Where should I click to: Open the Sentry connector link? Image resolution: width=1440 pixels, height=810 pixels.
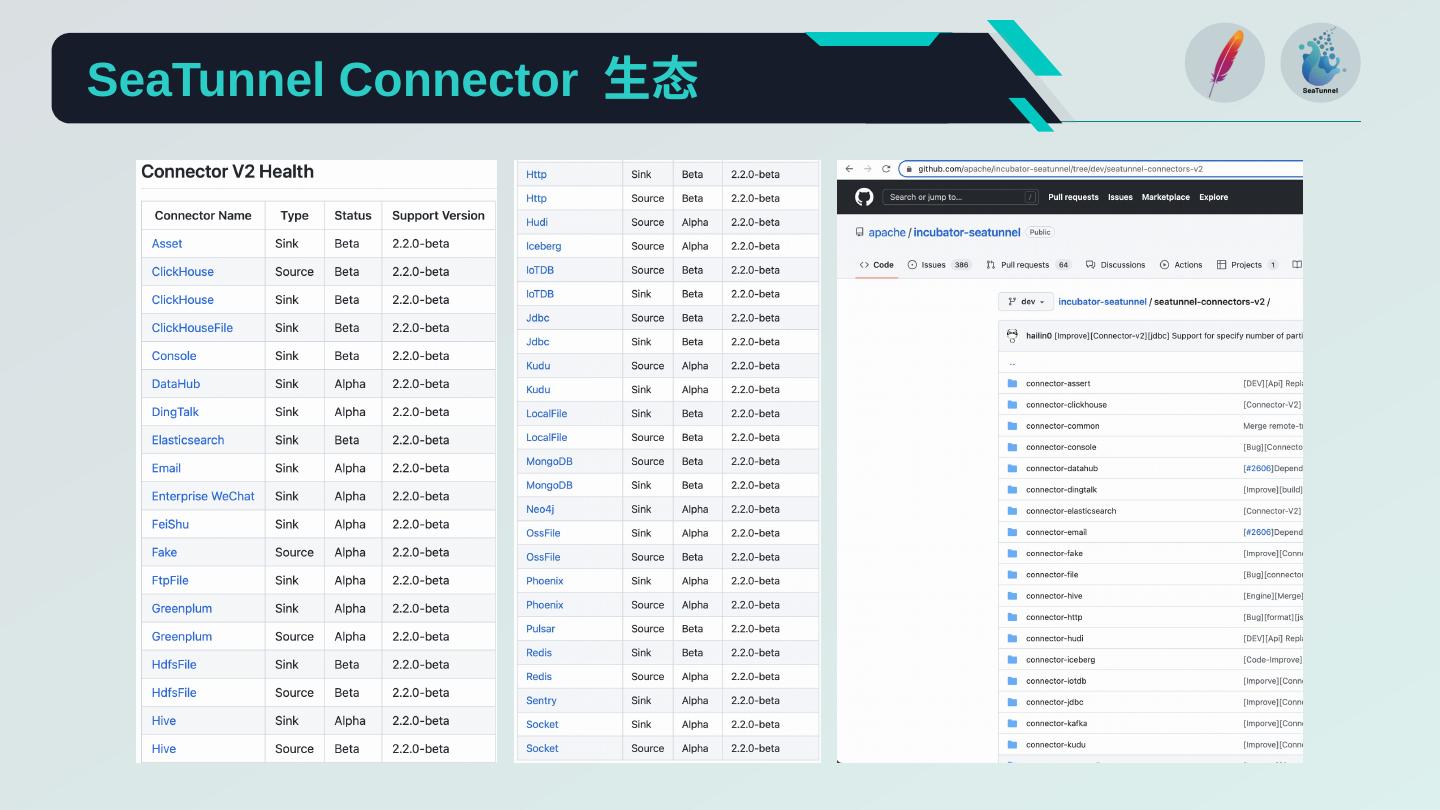pos(541,700)
